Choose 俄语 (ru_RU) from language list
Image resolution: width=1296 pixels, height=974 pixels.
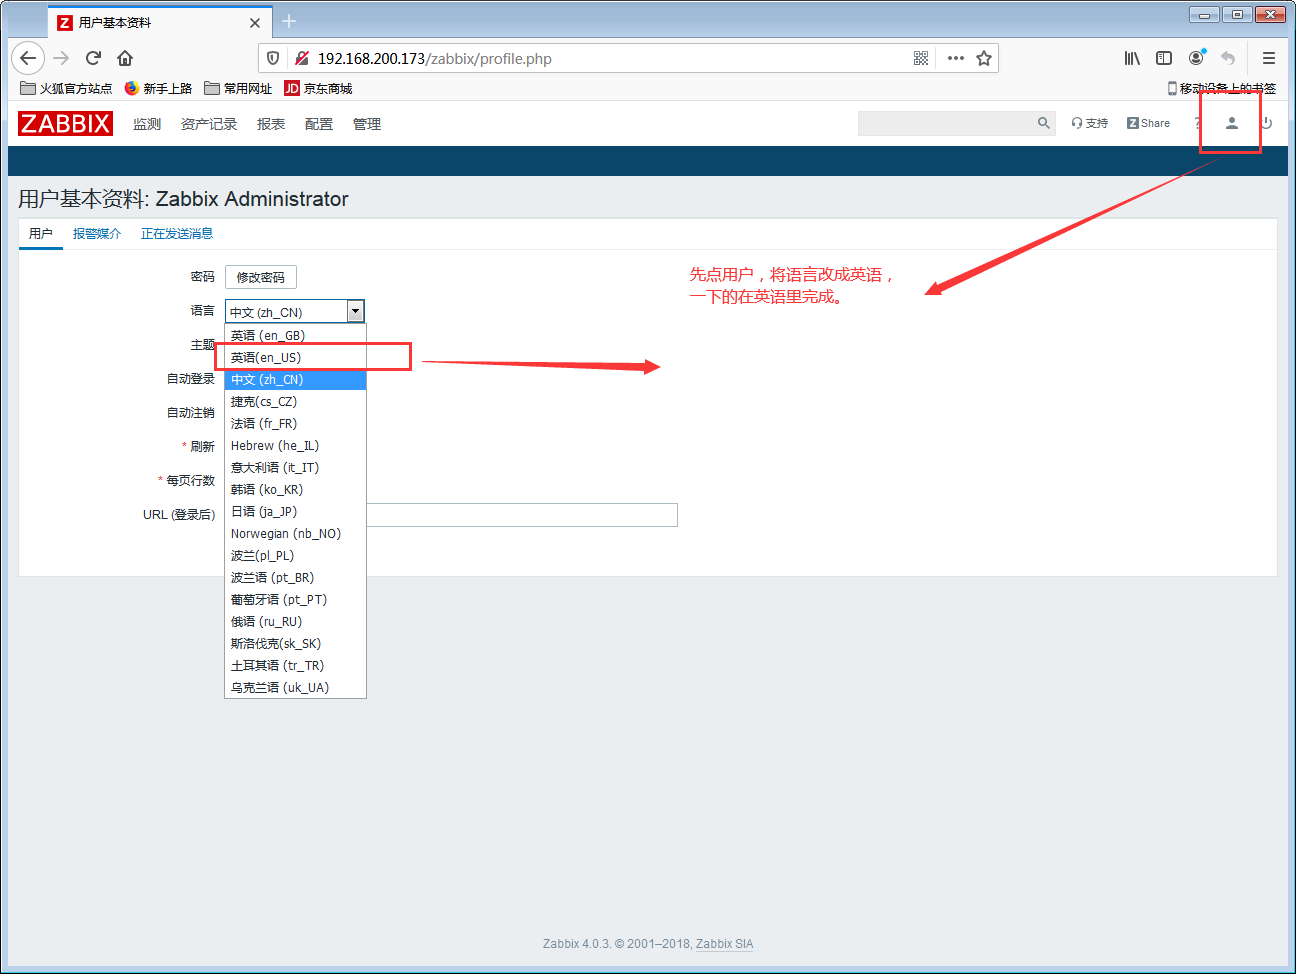pyautogui.click(x=295, y=621)
